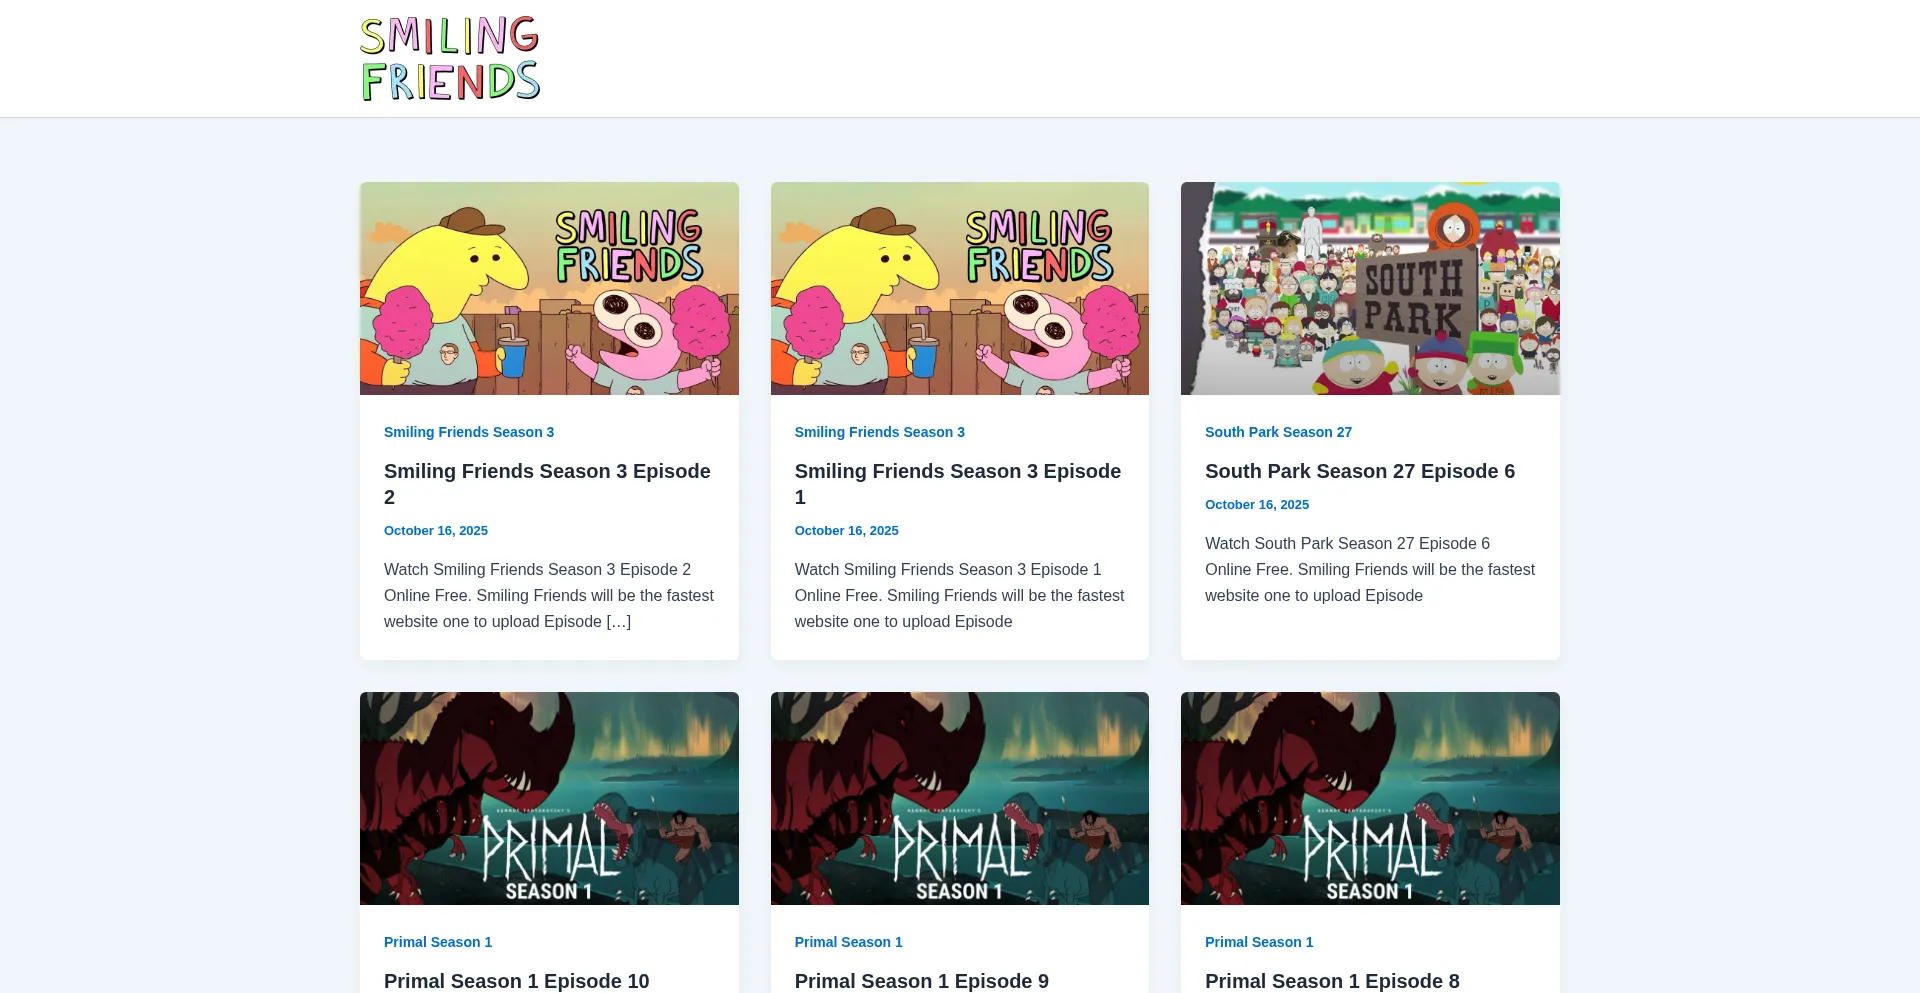The image size is (1920, 993).
Task: Open the 'Smiling Friends Season 3 Episode 1' title
Action: coord(958,484)
